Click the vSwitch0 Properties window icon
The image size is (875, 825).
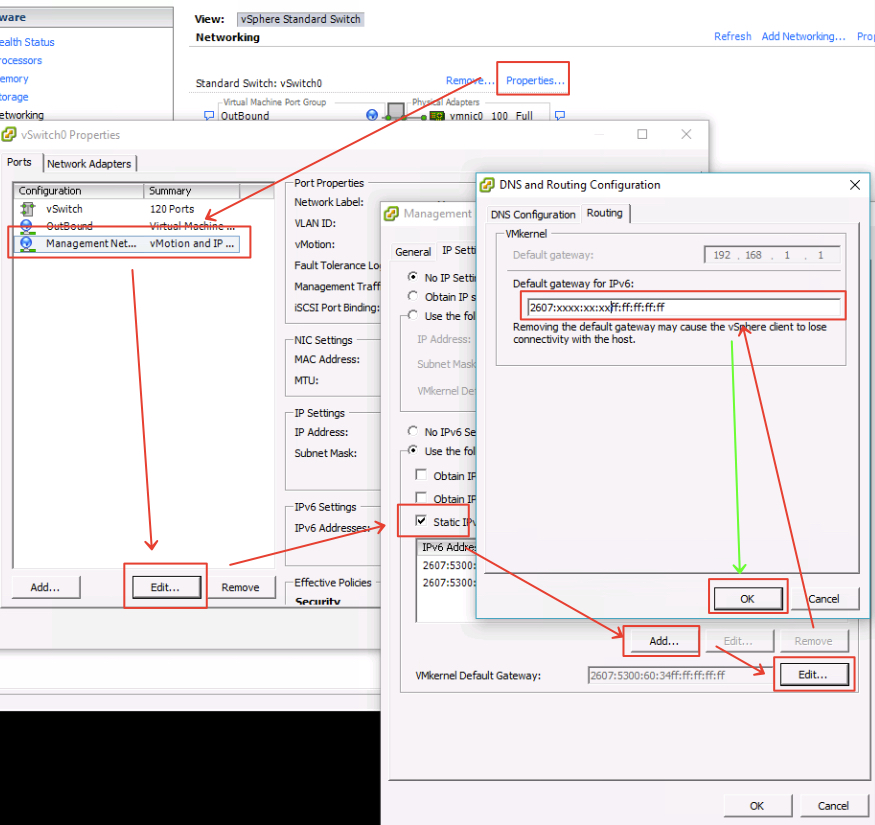tap(8, 135)
